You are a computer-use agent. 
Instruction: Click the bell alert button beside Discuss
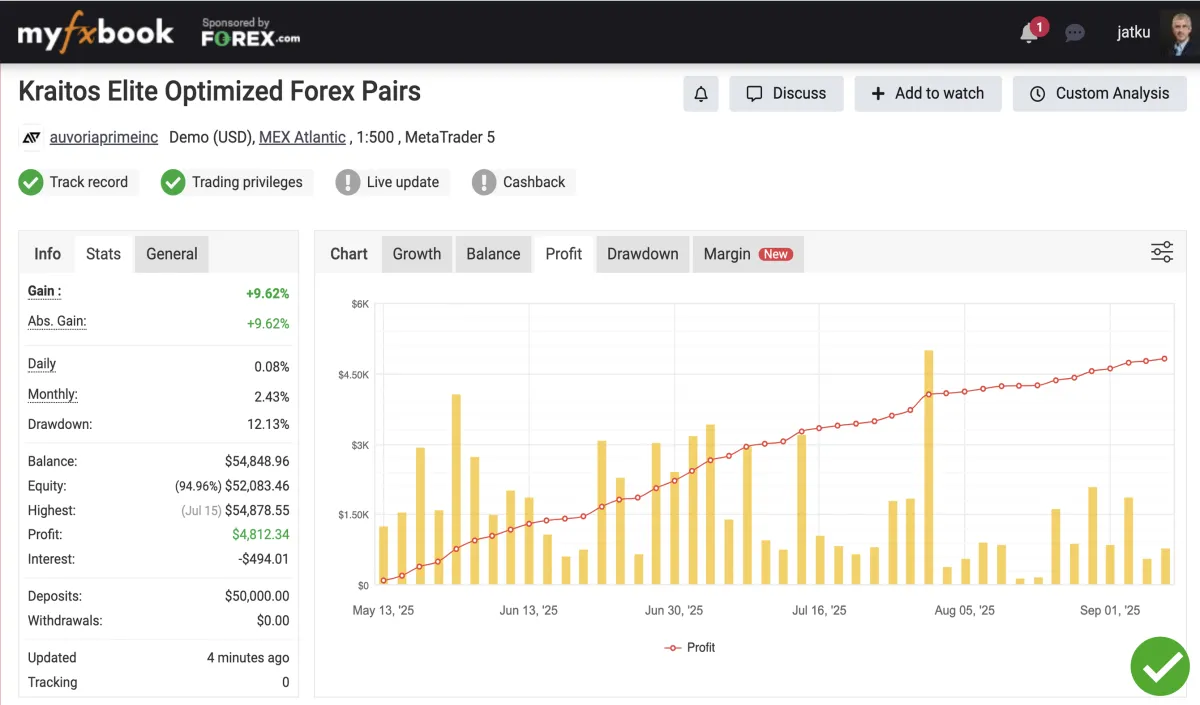(701, 94)
